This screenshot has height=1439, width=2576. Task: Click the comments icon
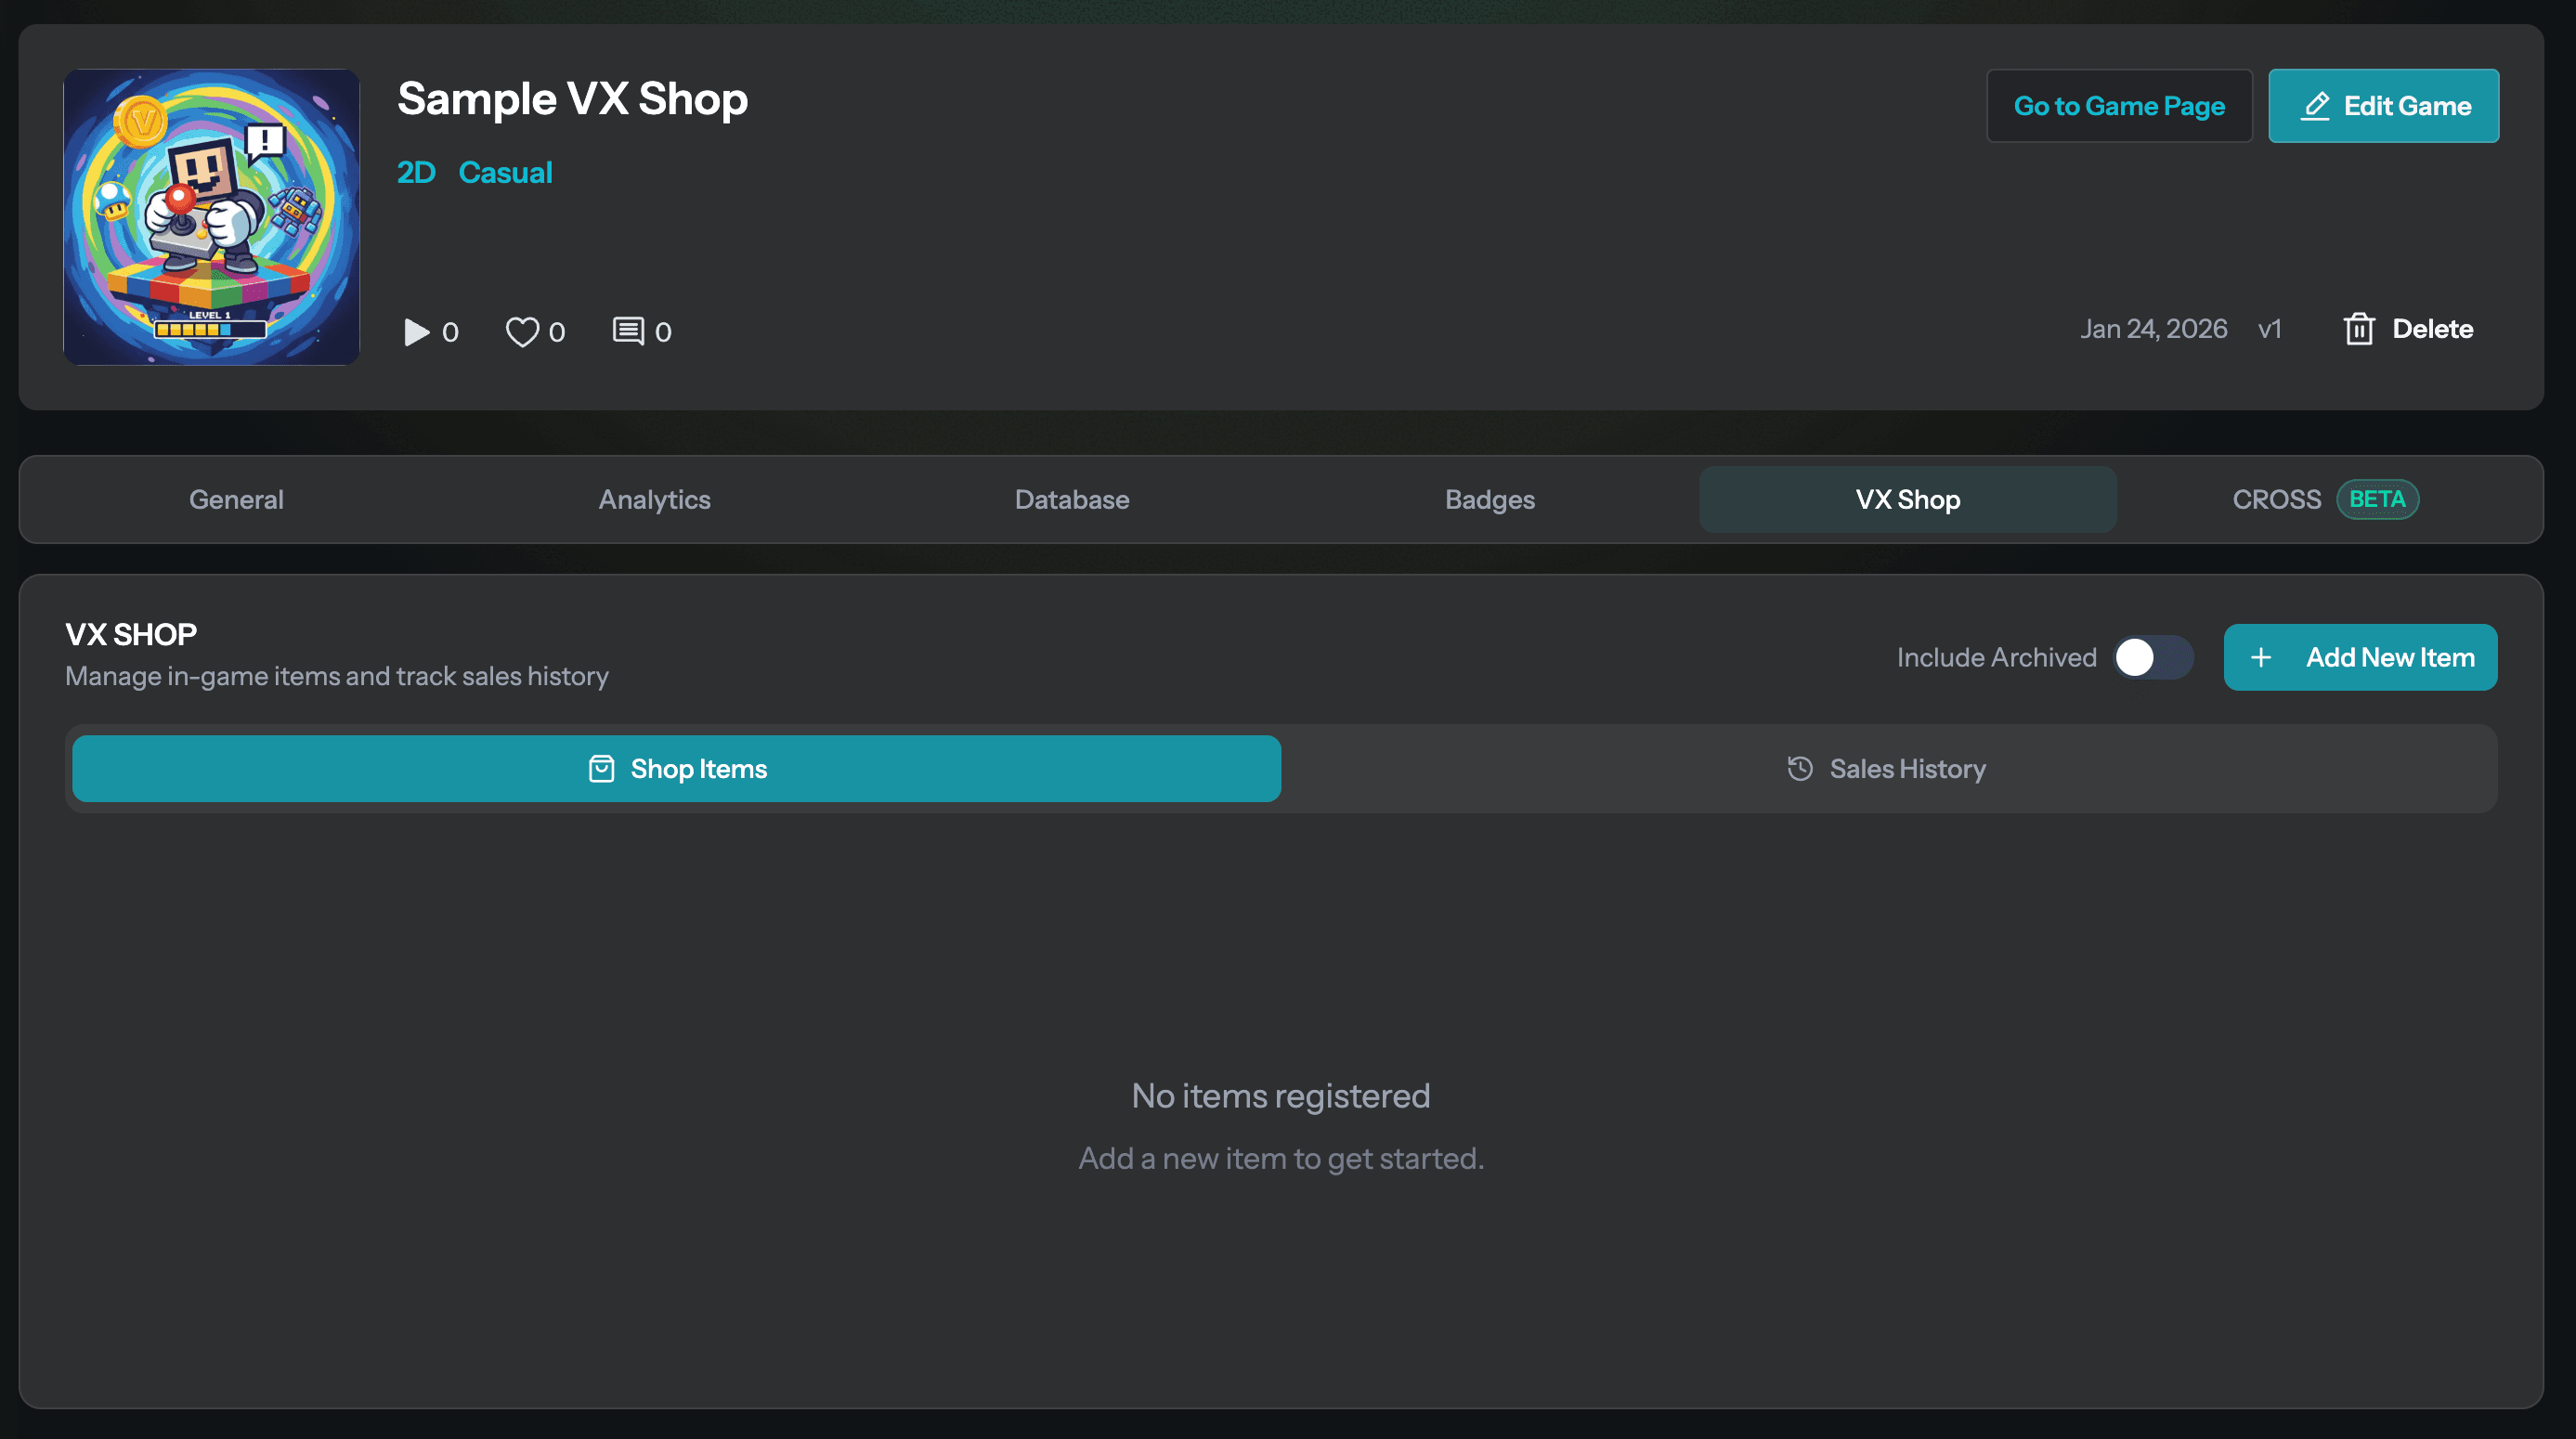click(x=629, y=331)
